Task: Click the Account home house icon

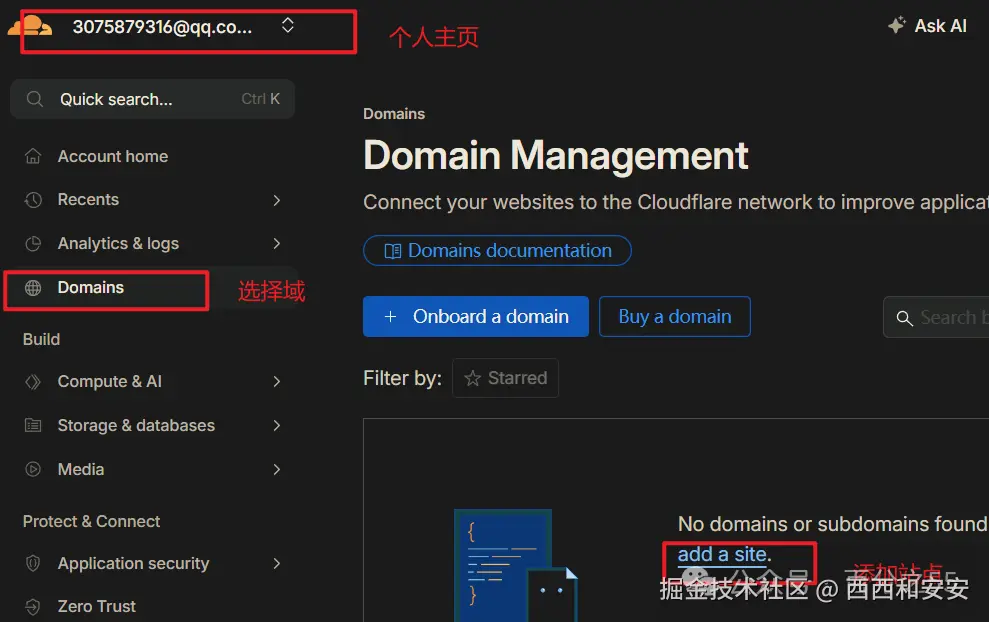Action: pos(33,156)
